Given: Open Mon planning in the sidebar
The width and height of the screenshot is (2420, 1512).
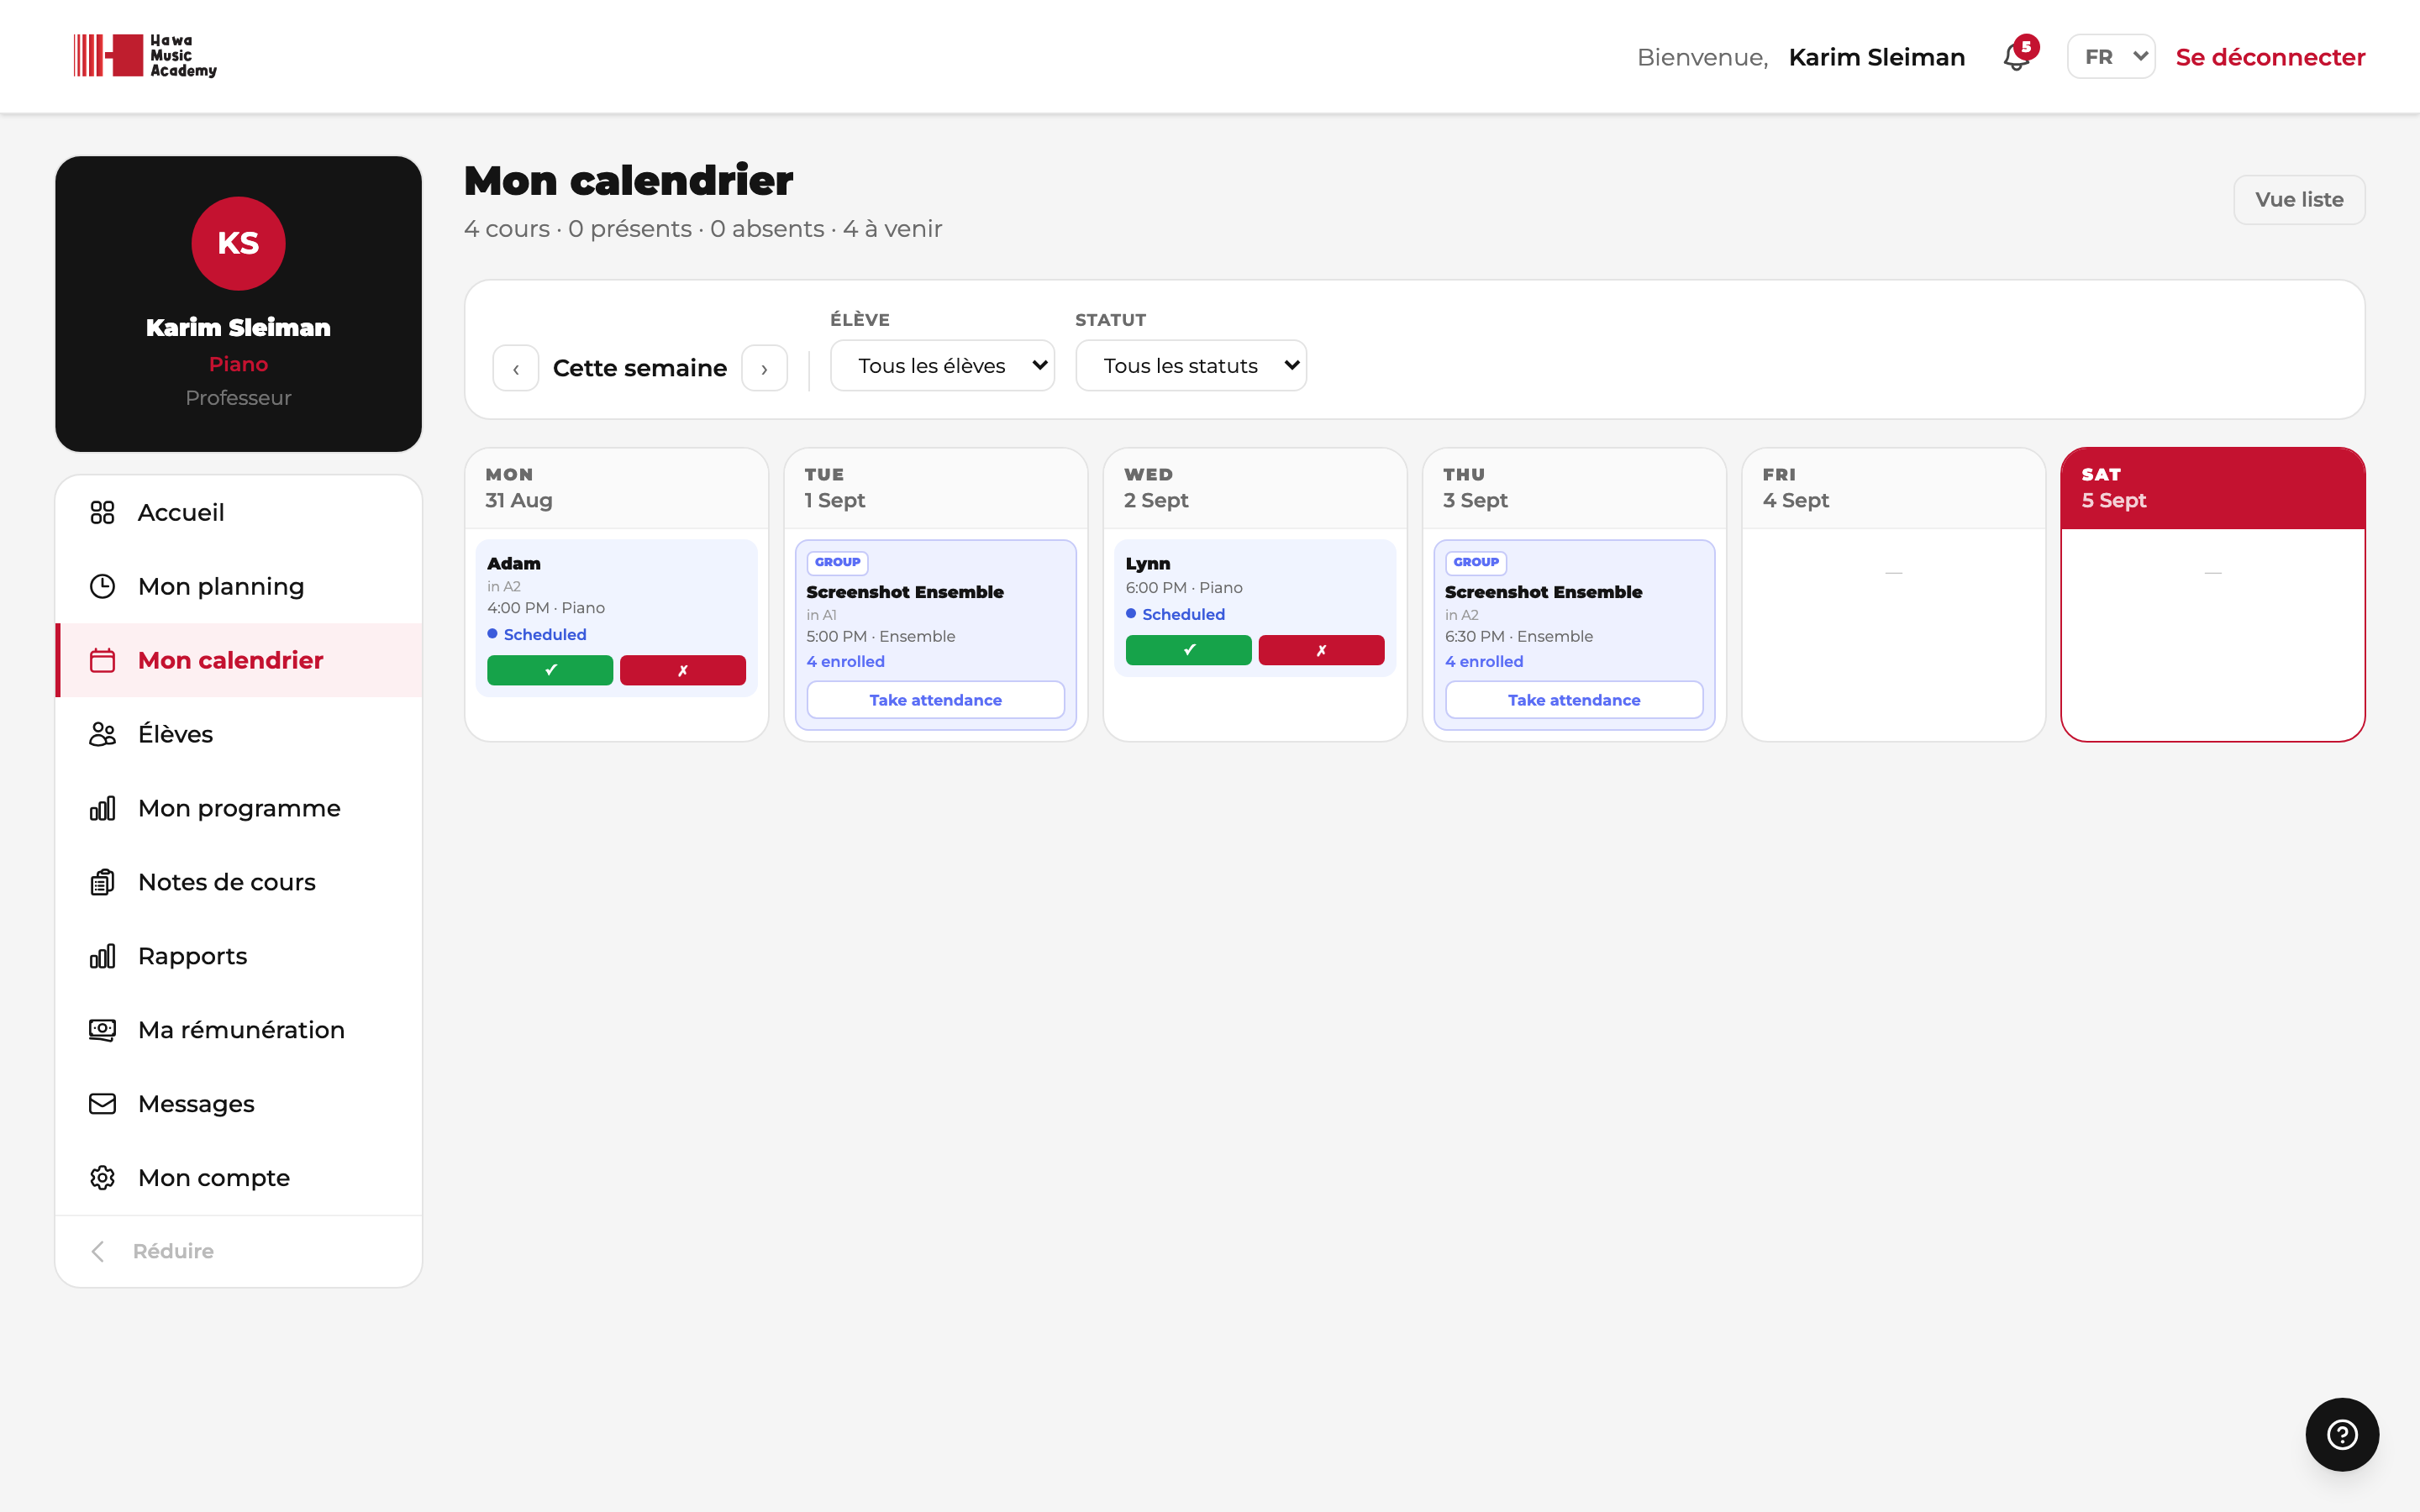Looking at the screenshot, I should pyautogui.click(x=239, y=586).
